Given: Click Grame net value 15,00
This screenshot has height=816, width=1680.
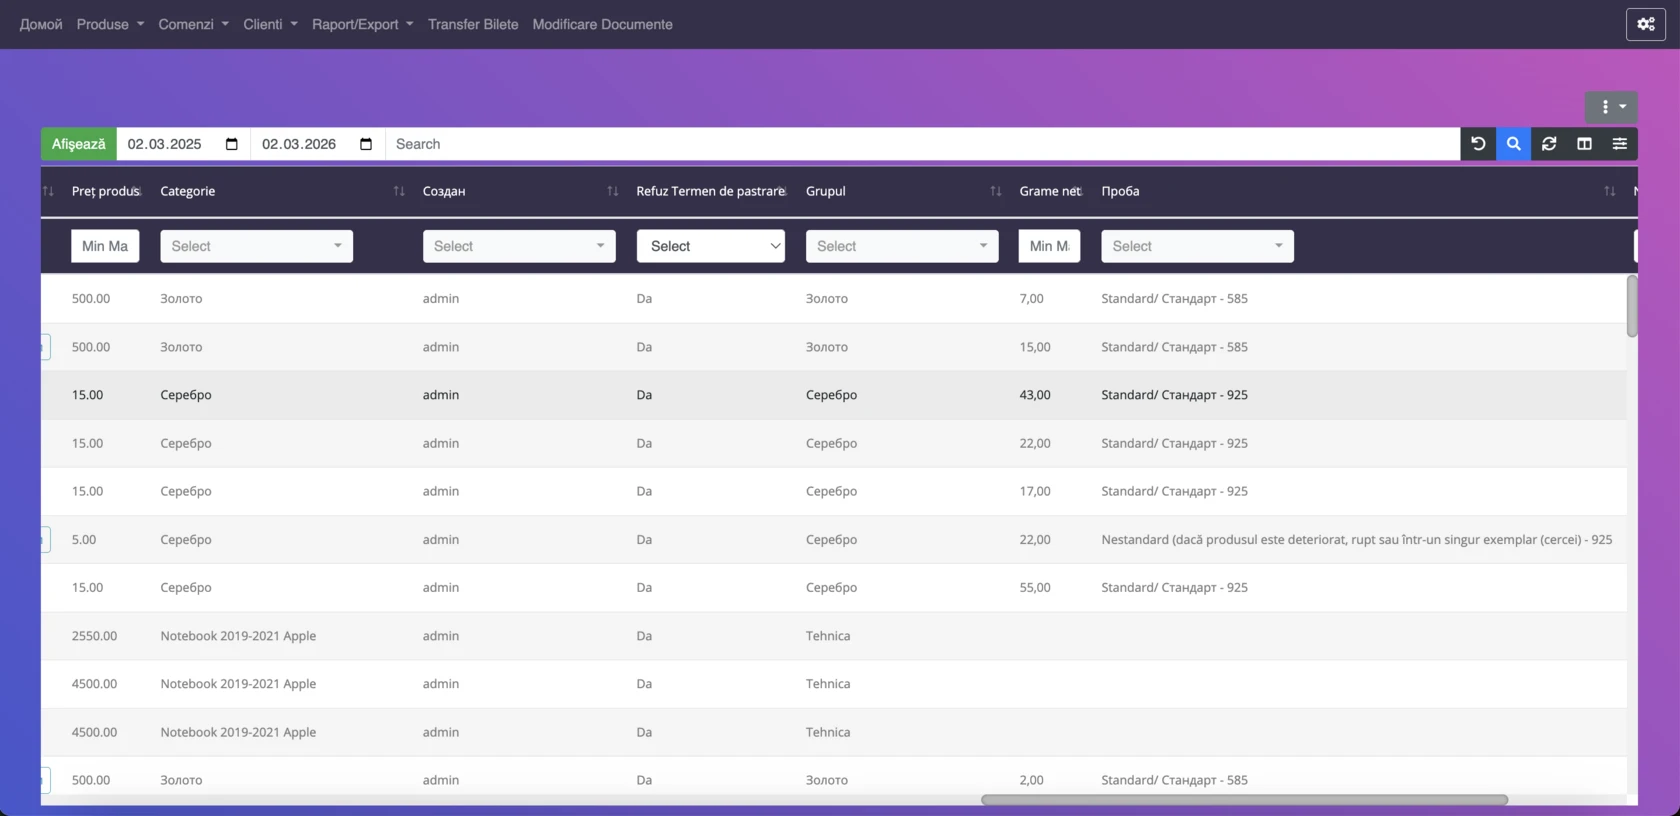Looking at the screenshot, I should [x=1035, y=347].
